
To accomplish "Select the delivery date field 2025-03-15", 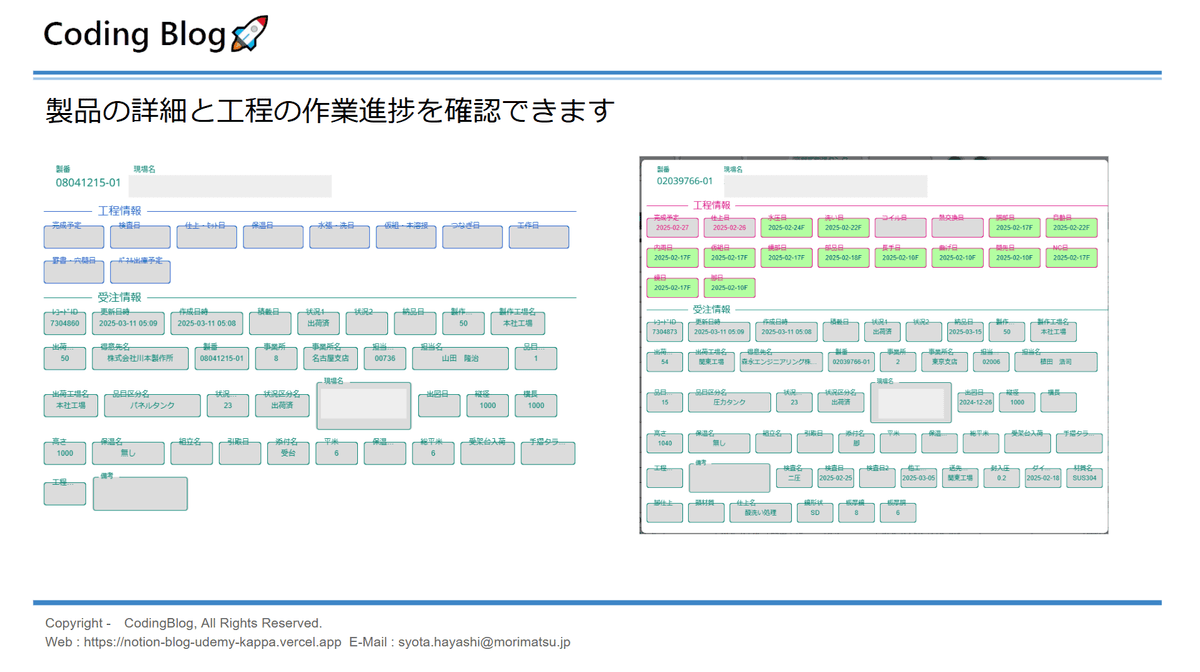I will pos(965,332).
